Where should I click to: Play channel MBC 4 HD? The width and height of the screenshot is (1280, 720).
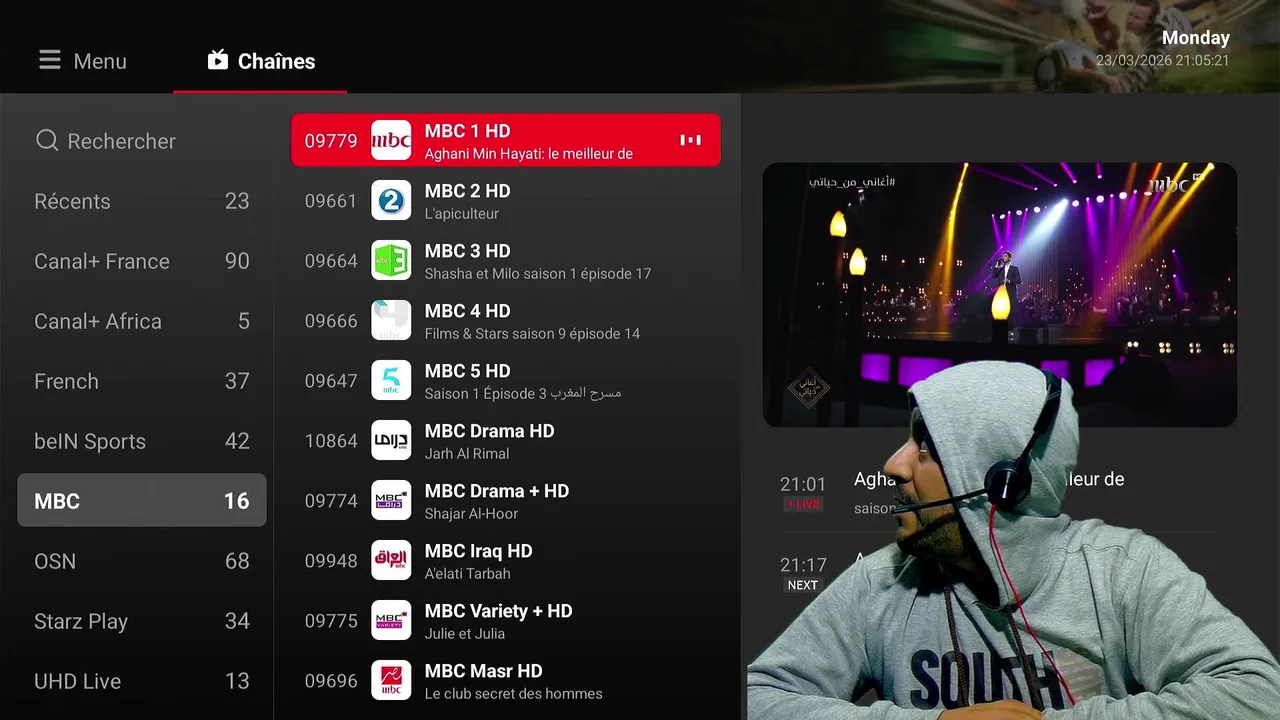click(x=506, y=320)
